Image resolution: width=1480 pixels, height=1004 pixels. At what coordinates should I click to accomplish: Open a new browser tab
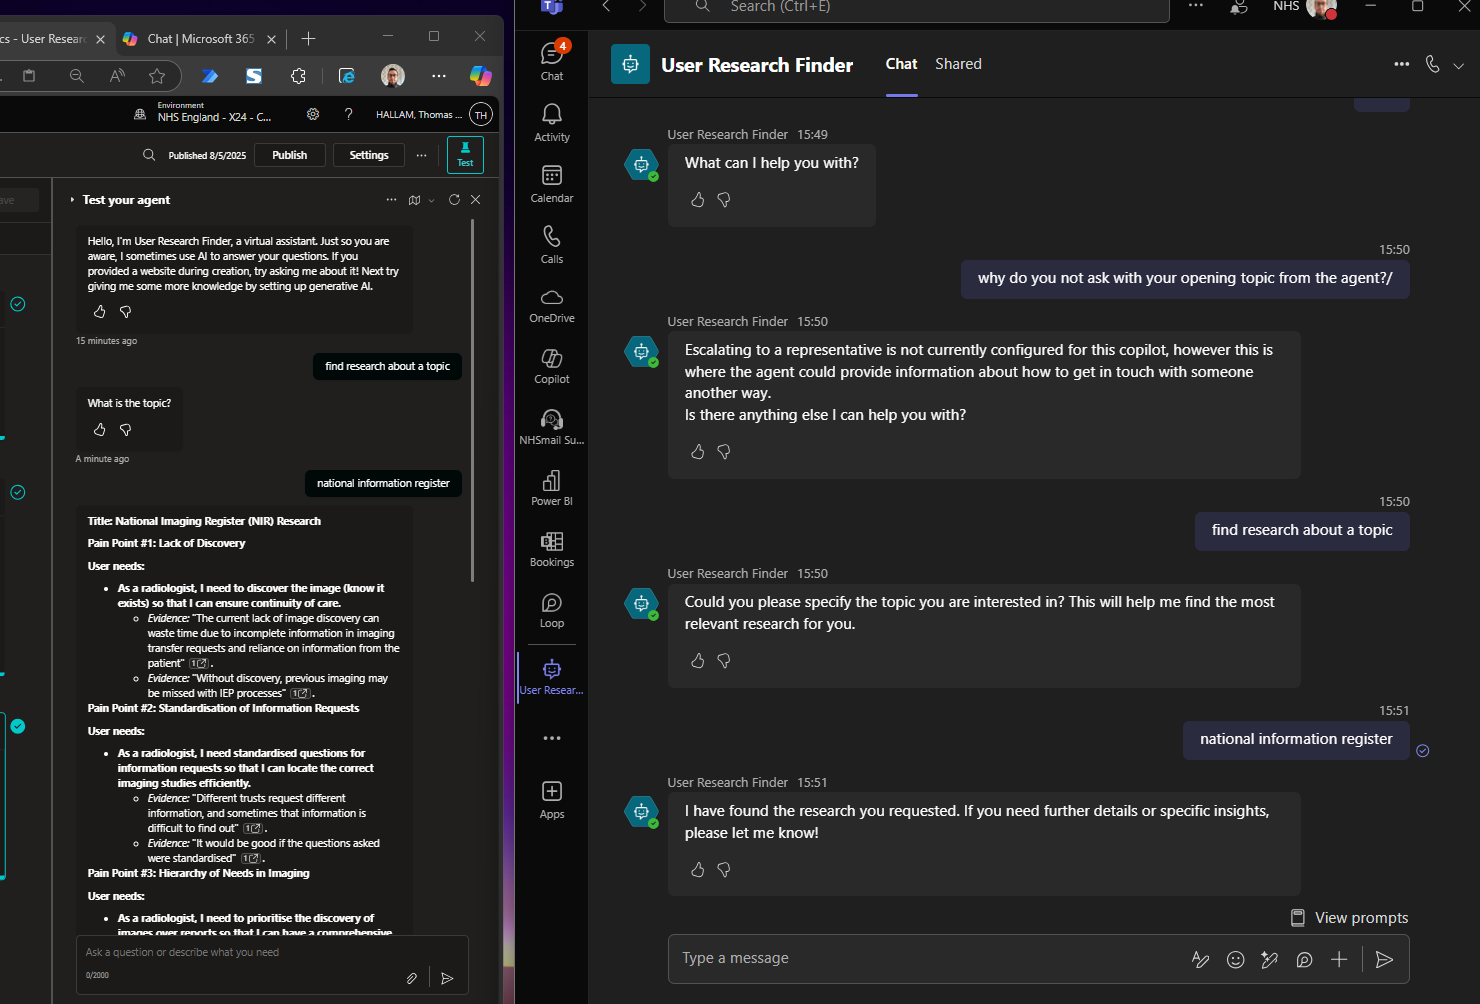[308, 39]
